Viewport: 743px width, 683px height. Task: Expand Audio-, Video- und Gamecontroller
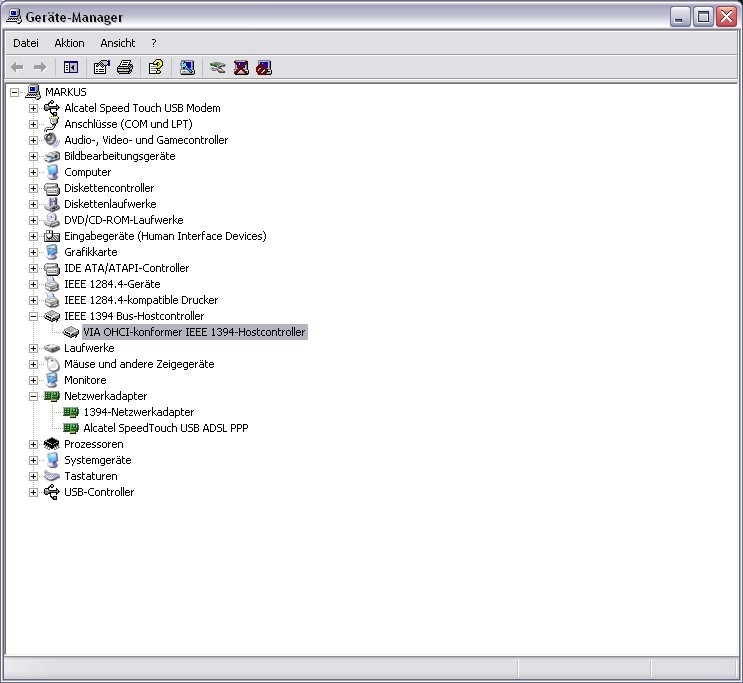[33, 140]
